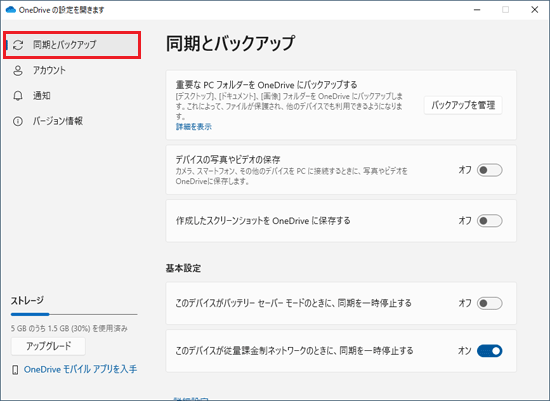Click 重要な PC フォルダー backup title text
This screenshot has width=550, height=401.
coord(266,85)
